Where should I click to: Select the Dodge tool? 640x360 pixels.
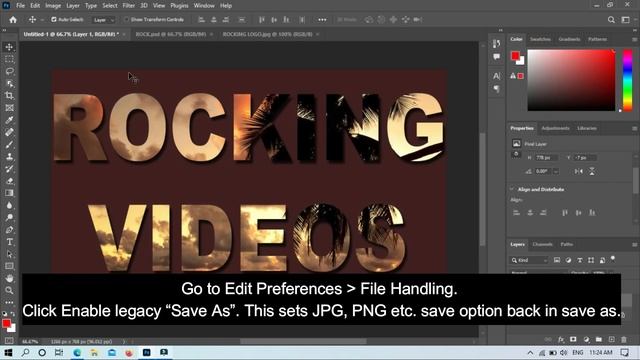(x=9, y=218)
